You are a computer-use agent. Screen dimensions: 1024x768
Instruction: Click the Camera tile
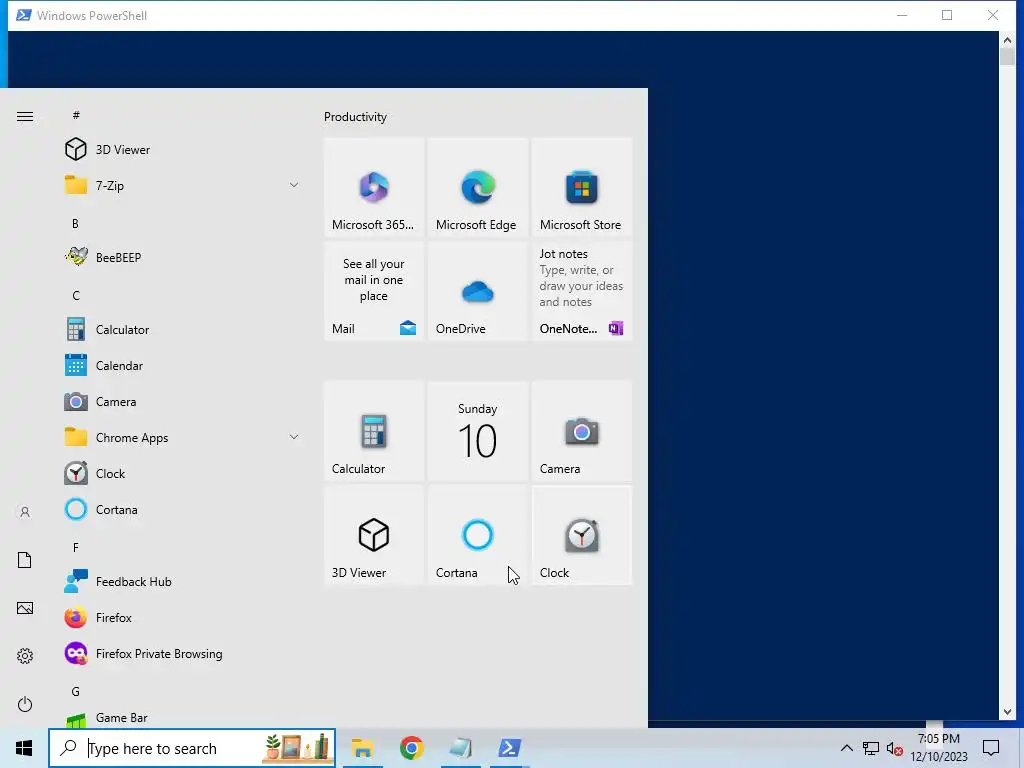click(x=582, y=431)
